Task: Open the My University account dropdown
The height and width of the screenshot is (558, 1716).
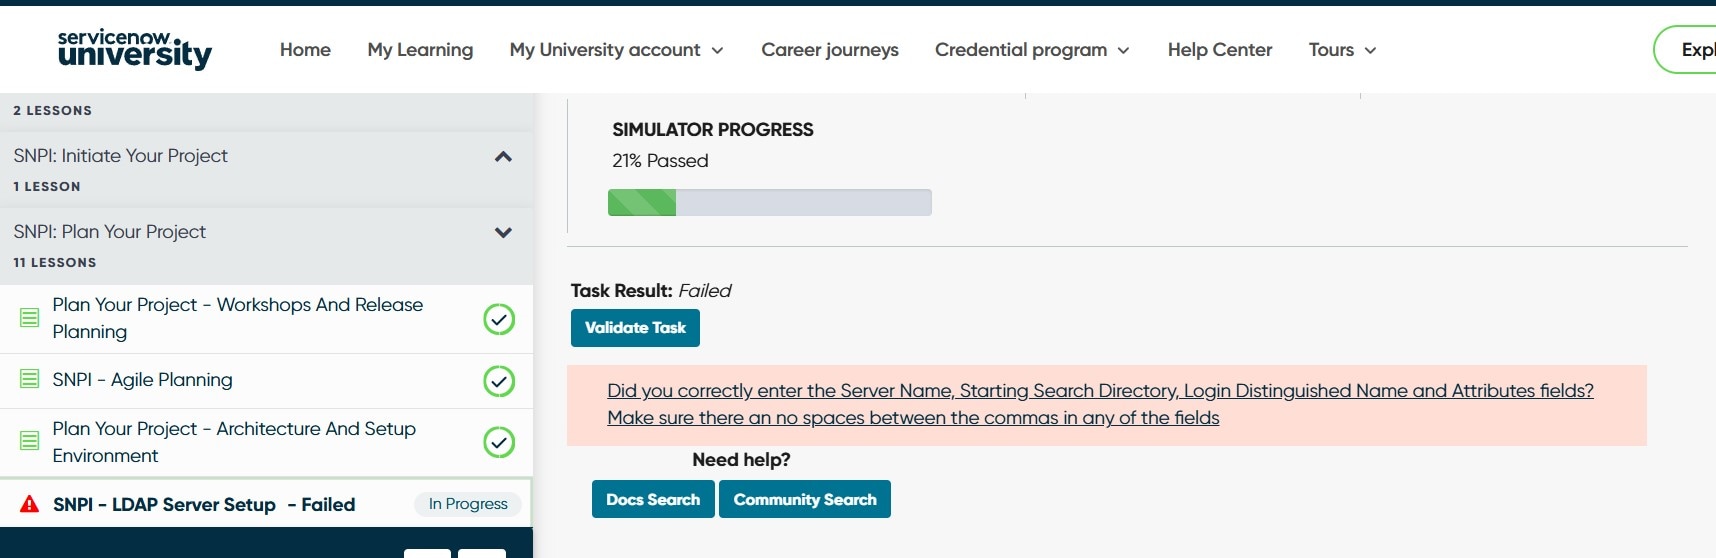Action: coord(616,50)
